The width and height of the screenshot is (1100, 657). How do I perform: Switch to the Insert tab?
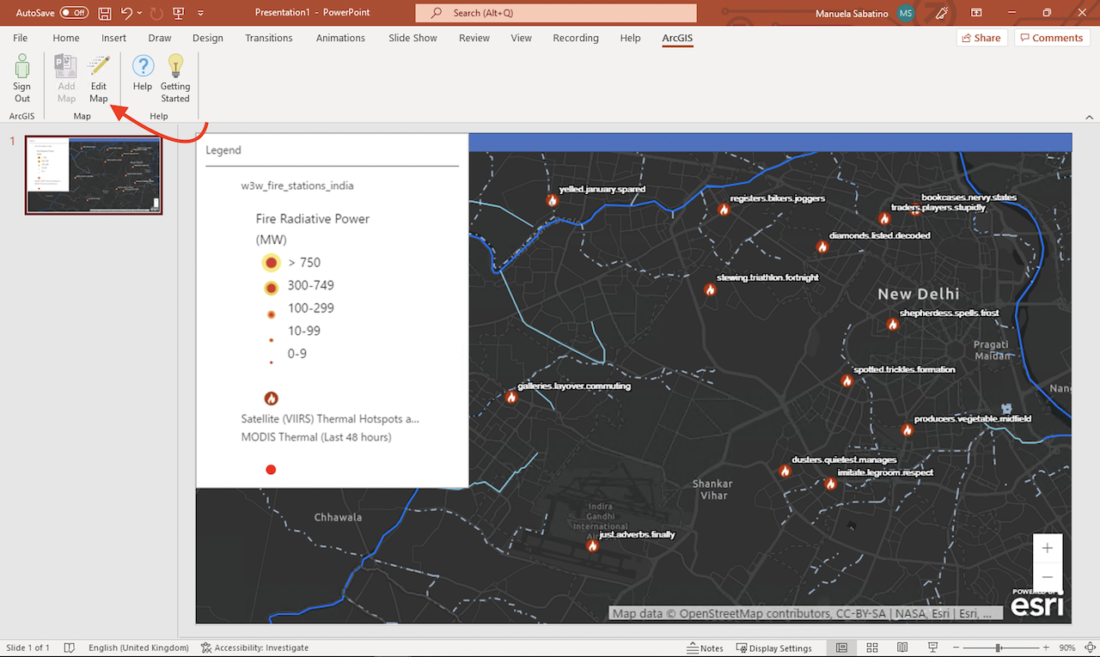[114, 38]
